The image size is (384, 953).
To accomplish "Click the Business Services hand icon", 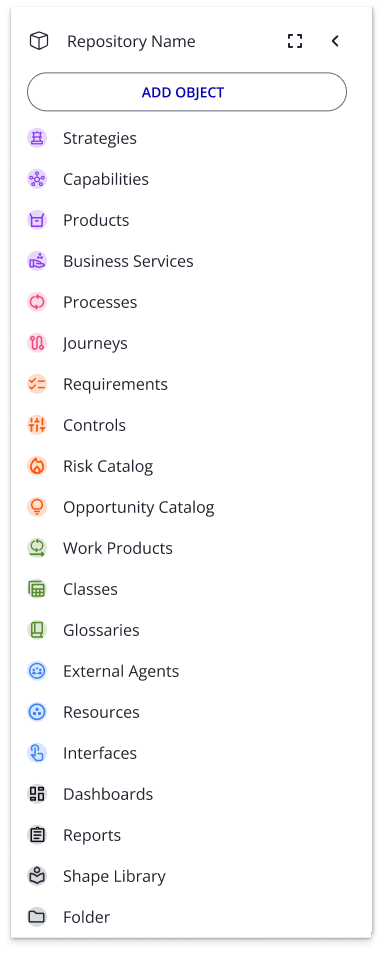I will coord(37,261).
